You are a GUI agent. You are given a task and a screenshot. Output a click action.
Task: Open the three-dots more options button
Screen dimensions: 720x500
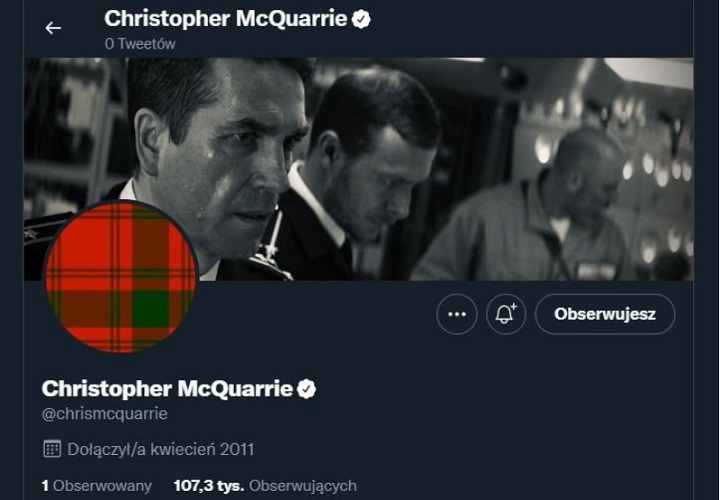tap(457, 314)
